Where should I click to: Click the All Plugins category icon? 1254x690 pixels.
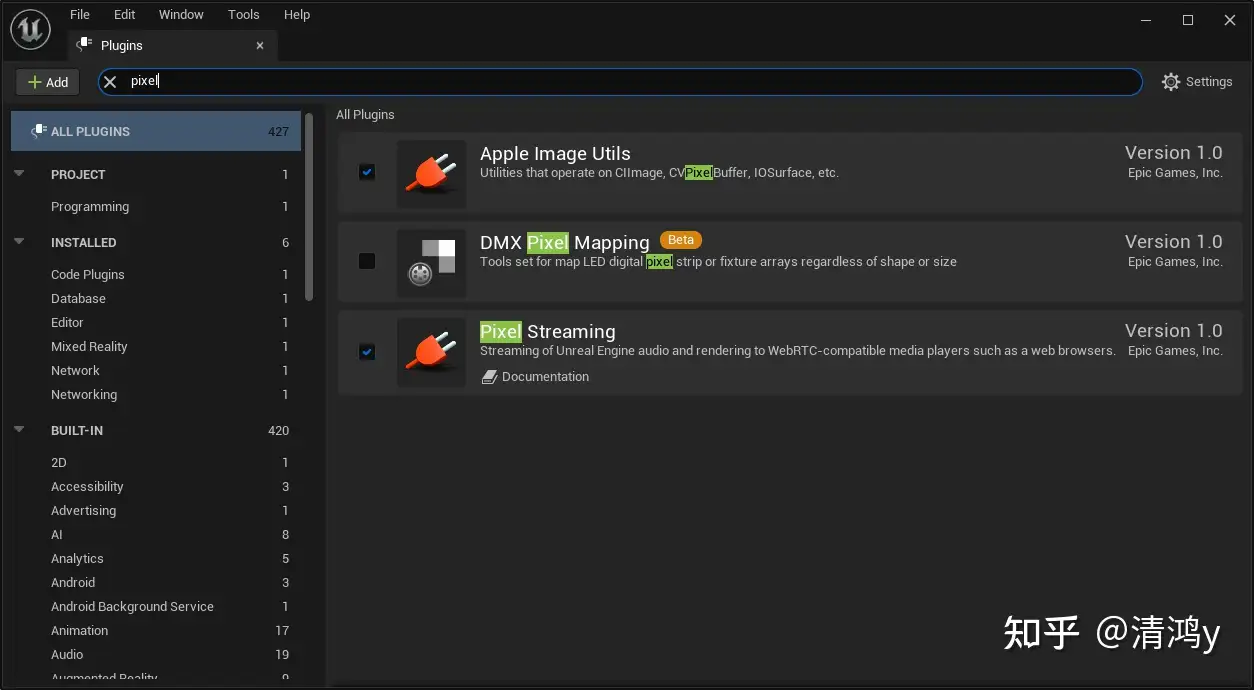pyautogui.click(x=39, y=131)
